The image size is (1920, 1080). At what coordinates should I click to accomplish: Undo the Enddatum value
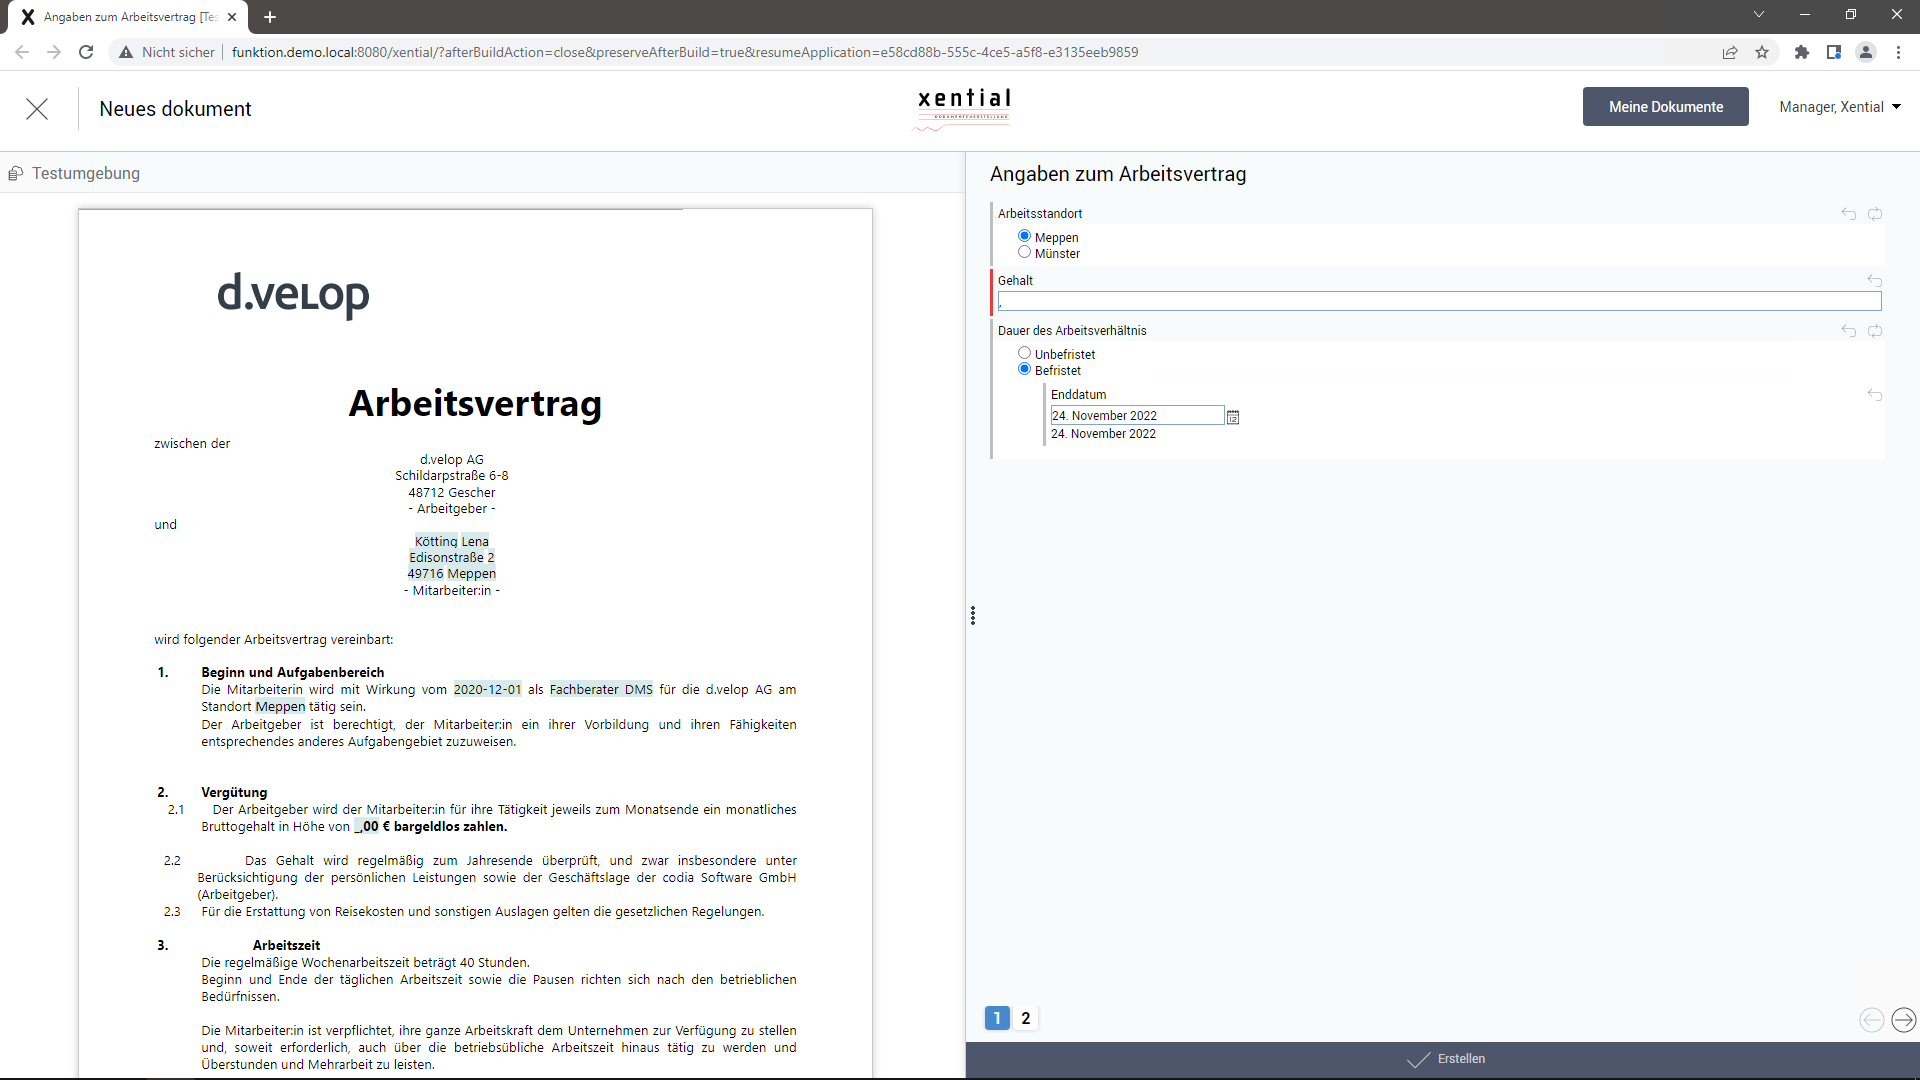1875,395
